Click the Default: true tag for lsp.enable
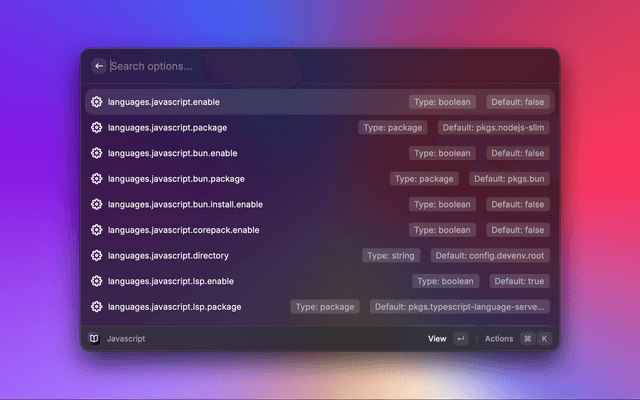640x400 pixels. coord(518,281)
